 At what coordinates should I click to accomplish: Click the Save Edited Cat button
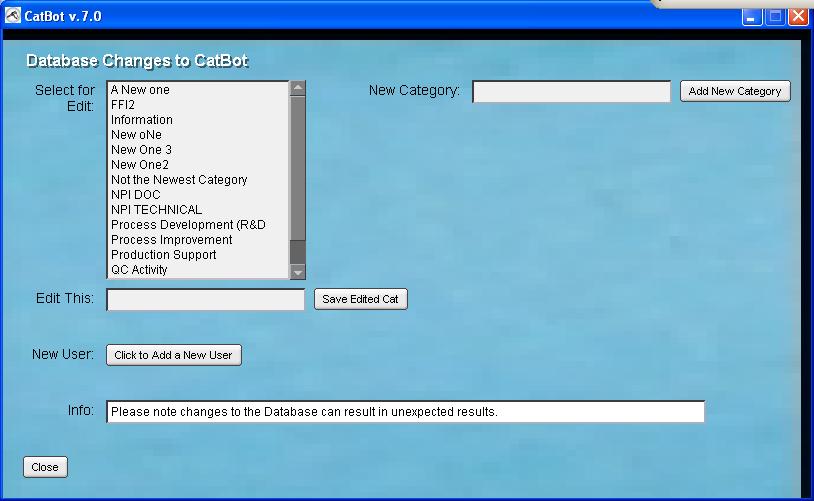[x=361, y=300]
